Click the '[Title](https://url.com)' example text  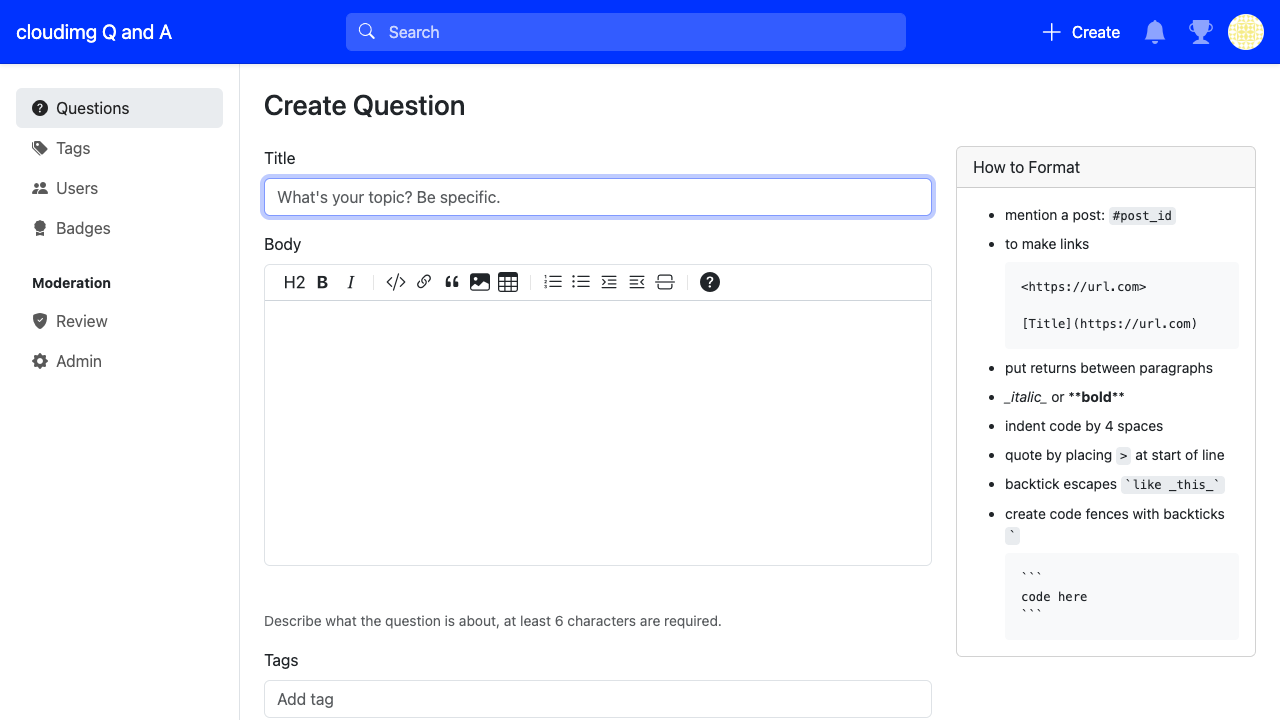click(1109, 323)
